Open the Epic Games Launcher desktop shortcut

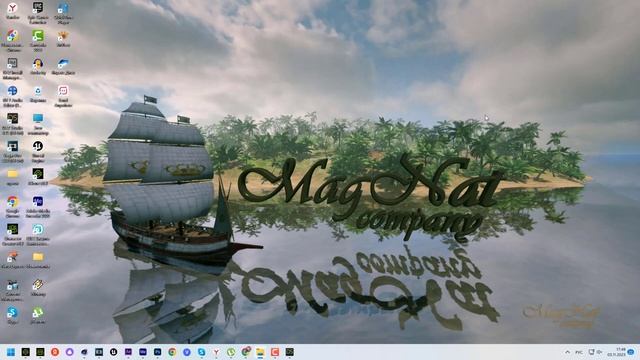[38, 12]
